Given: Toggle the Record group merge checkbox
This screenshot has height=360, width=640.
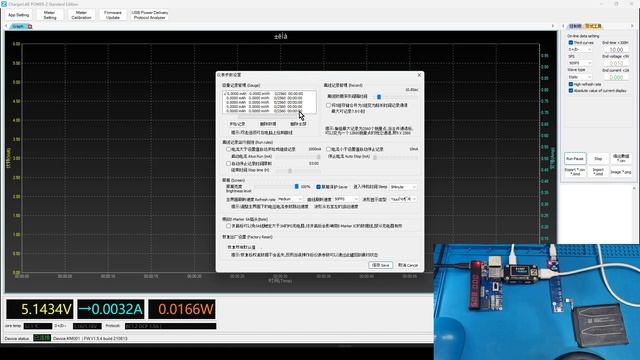Looking at the screenshot, I should point(328,105).
